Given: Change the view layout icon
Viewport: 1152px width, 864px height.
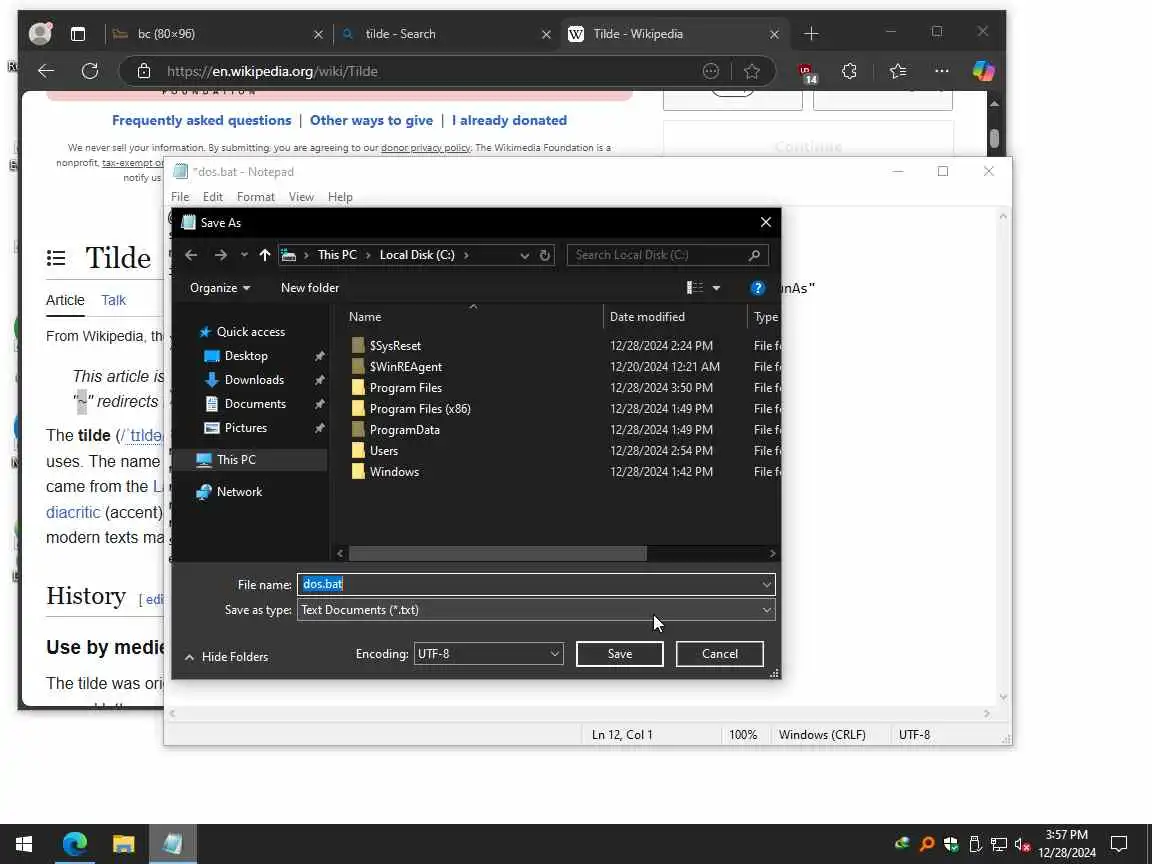Looking at the screenshot, I should click(x=694, y=288).
